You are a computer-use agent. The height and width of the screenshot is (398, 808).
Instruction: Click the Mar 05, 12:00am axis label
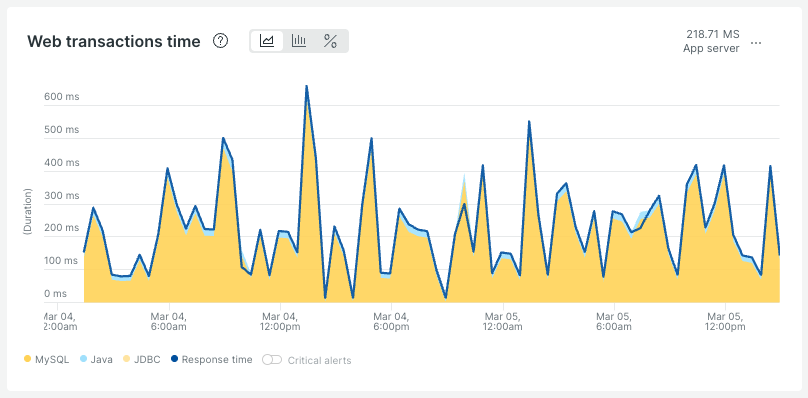click(x=502, y=321)
